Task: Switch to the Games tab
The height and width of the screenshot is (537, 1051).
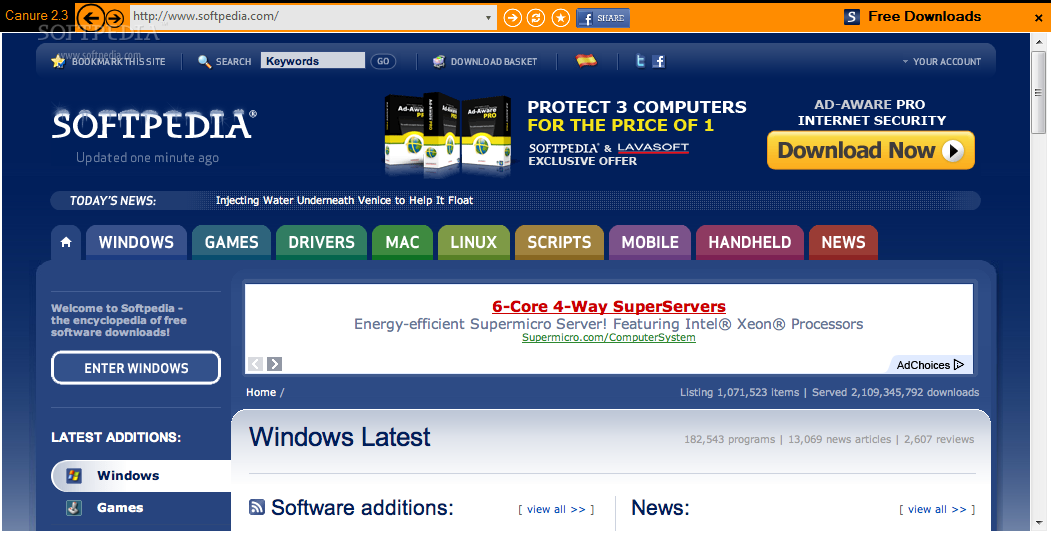Action: tap(231, 242)
